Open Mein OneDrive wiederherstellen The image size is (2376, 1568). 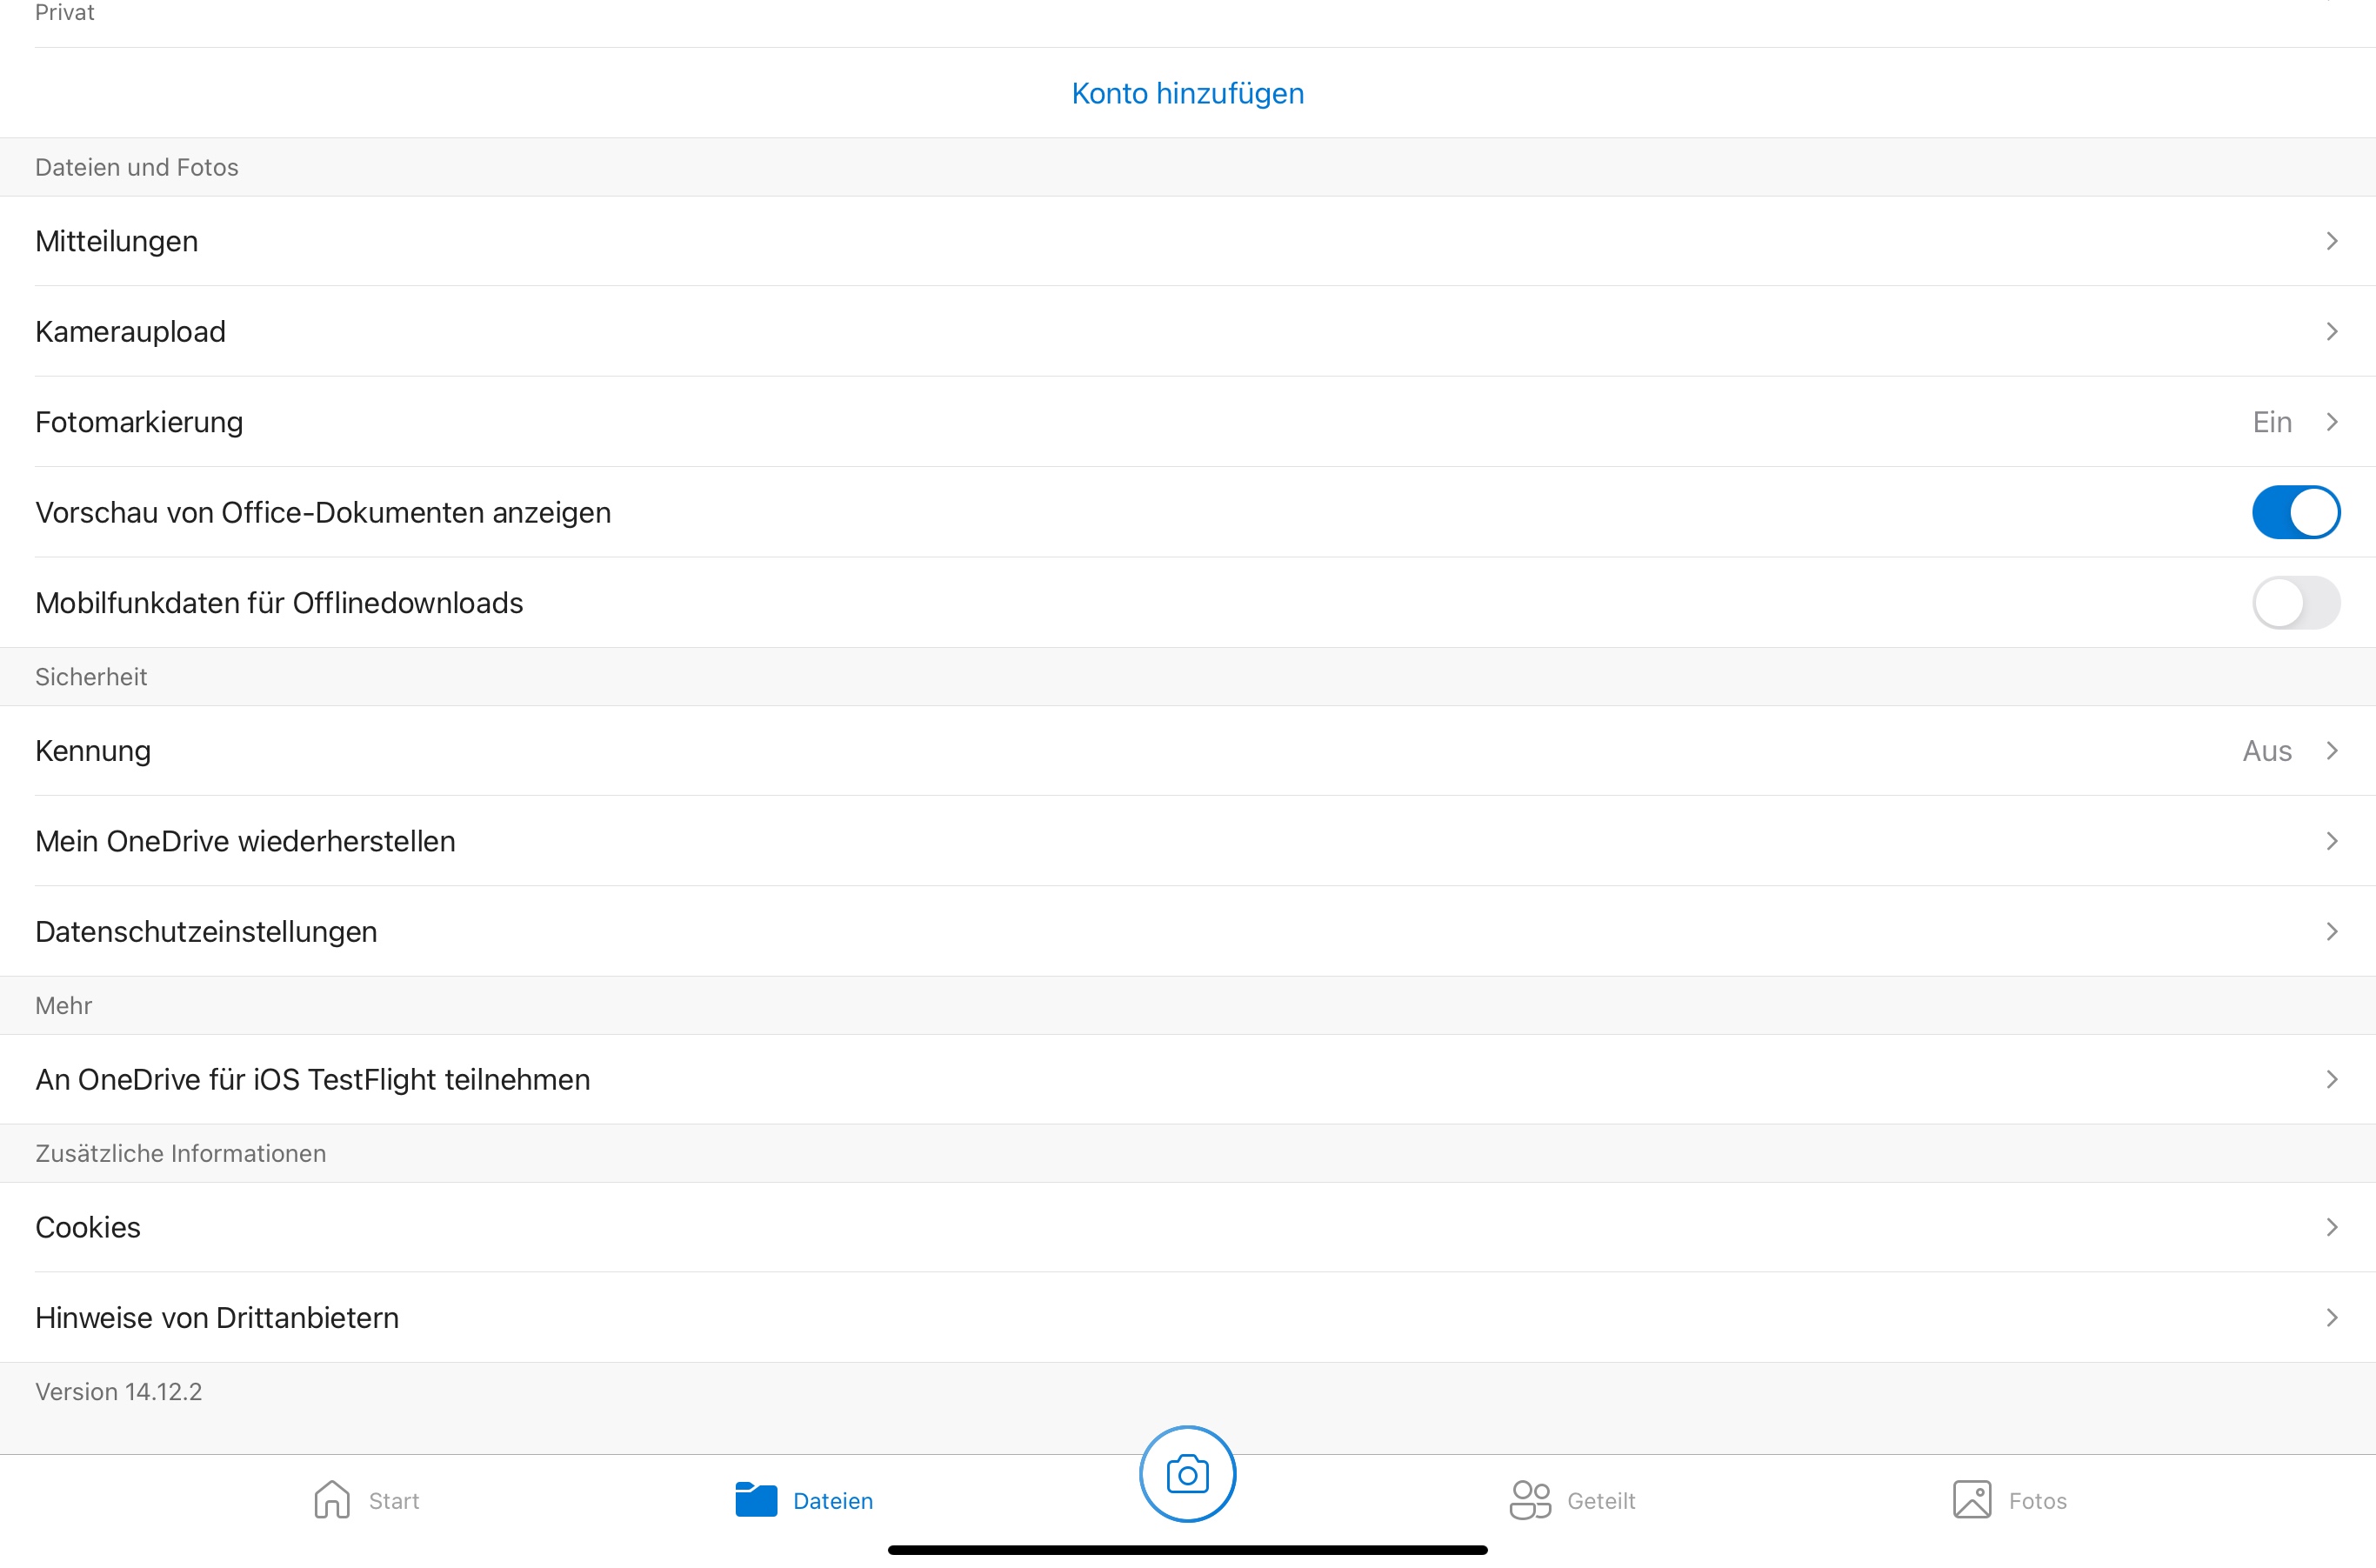pyautogui.click(x=245, y=841)
